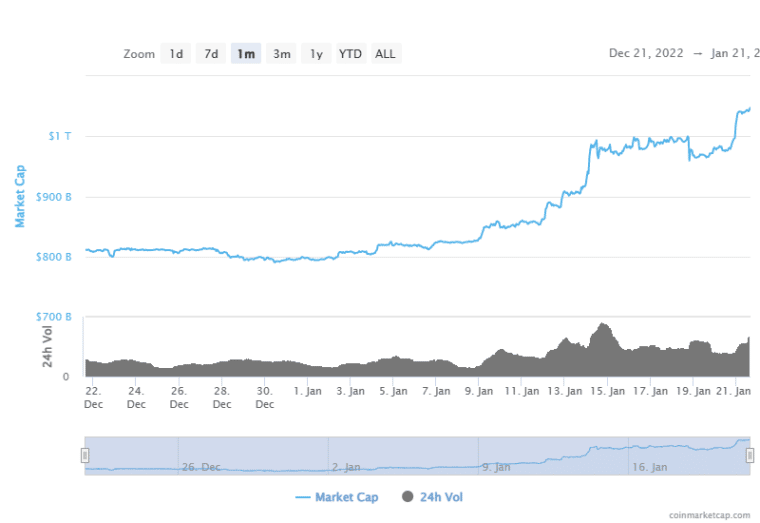760x523 pixels.
Task: Click the 24h Vol gray legend dot
Action: pyautogui.click(x=406, y=497)
